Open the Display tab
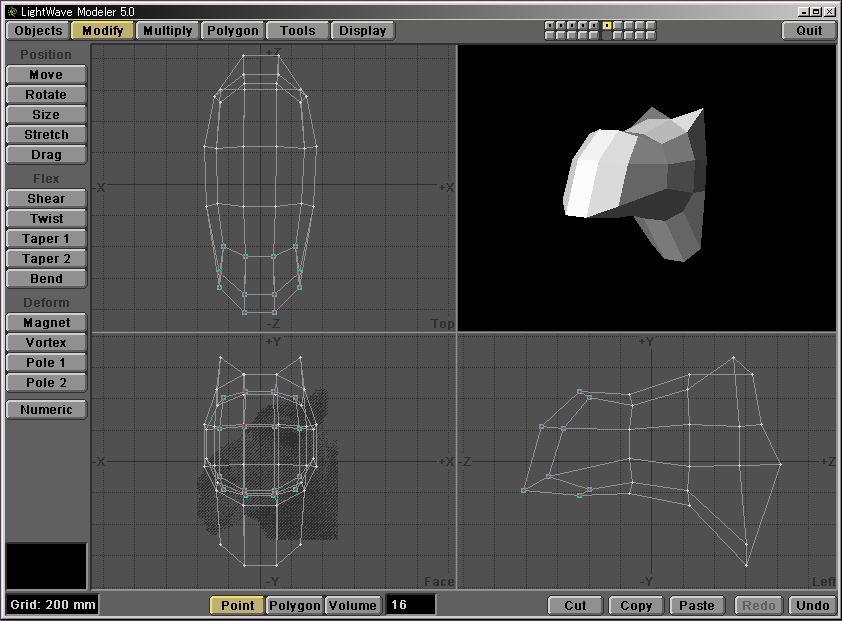 coord(362,30)
